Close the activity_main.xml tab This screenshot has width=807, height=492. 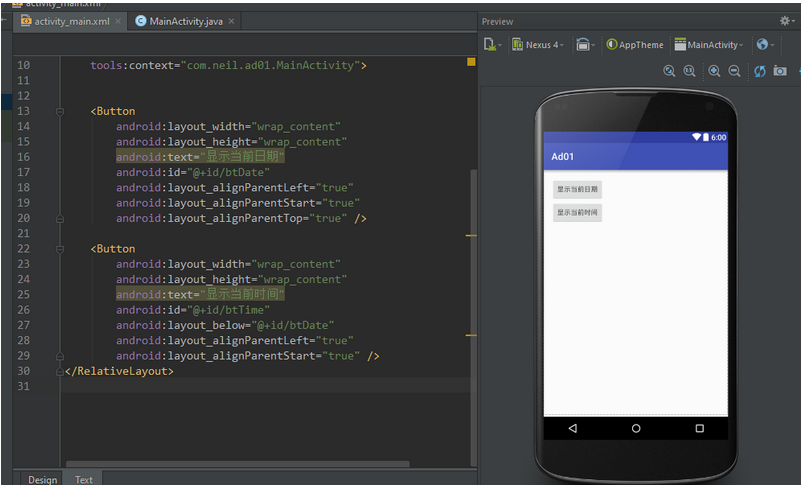coord(119,21)
